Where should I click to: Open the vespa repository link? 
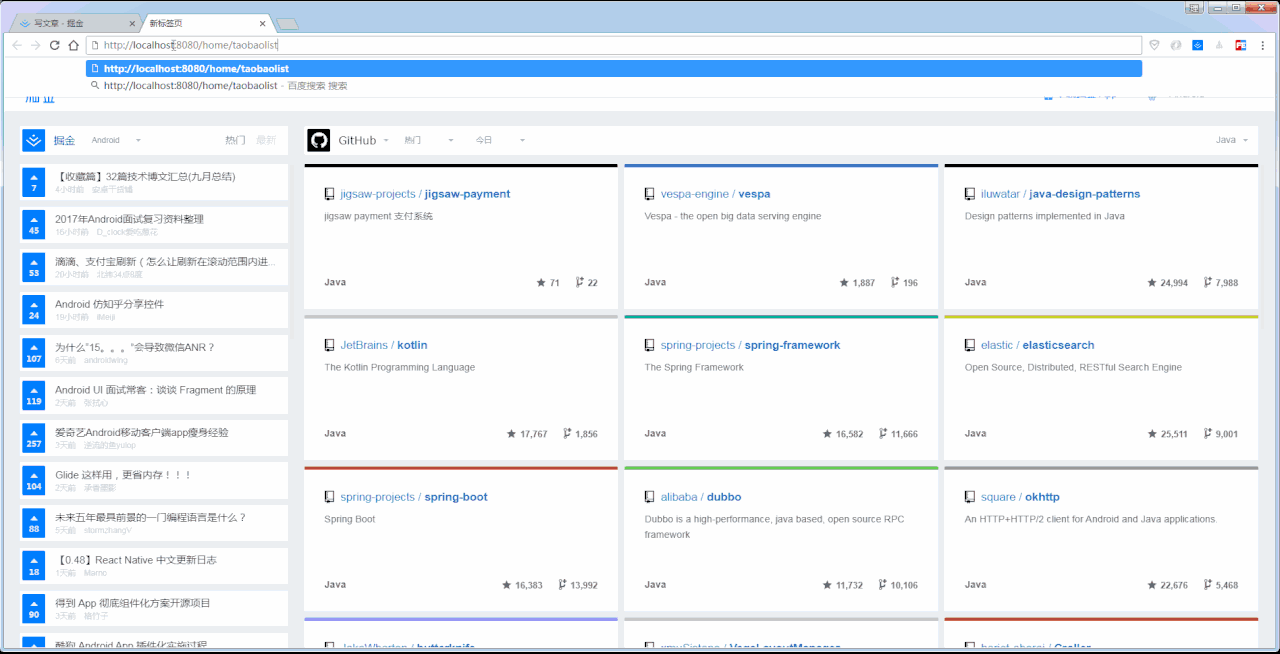point(715,194)
